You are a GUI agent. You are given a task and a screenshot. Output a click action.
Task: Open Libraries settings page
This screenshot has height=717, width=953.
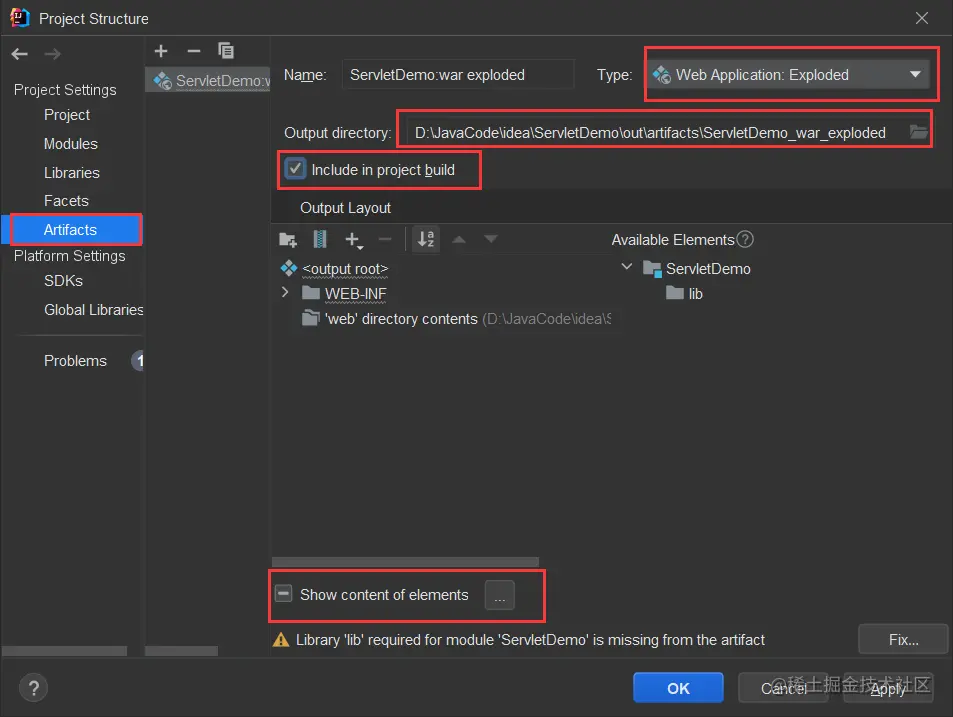[72, 173]
